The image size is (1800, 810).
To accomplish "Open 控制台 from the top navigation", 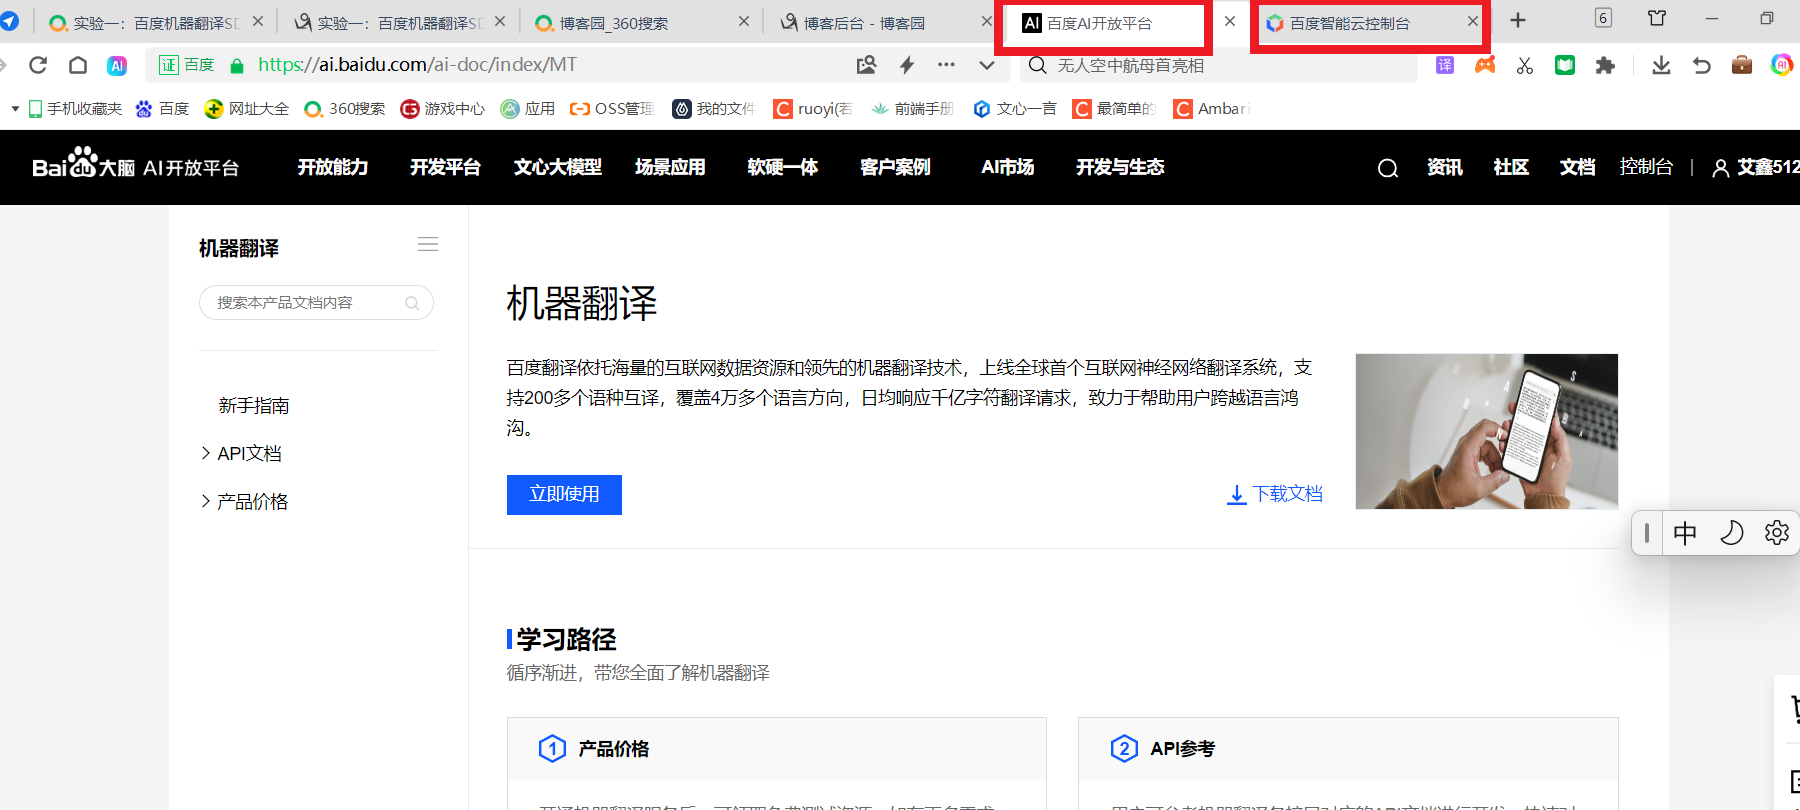I will [x=1646, y=167].
